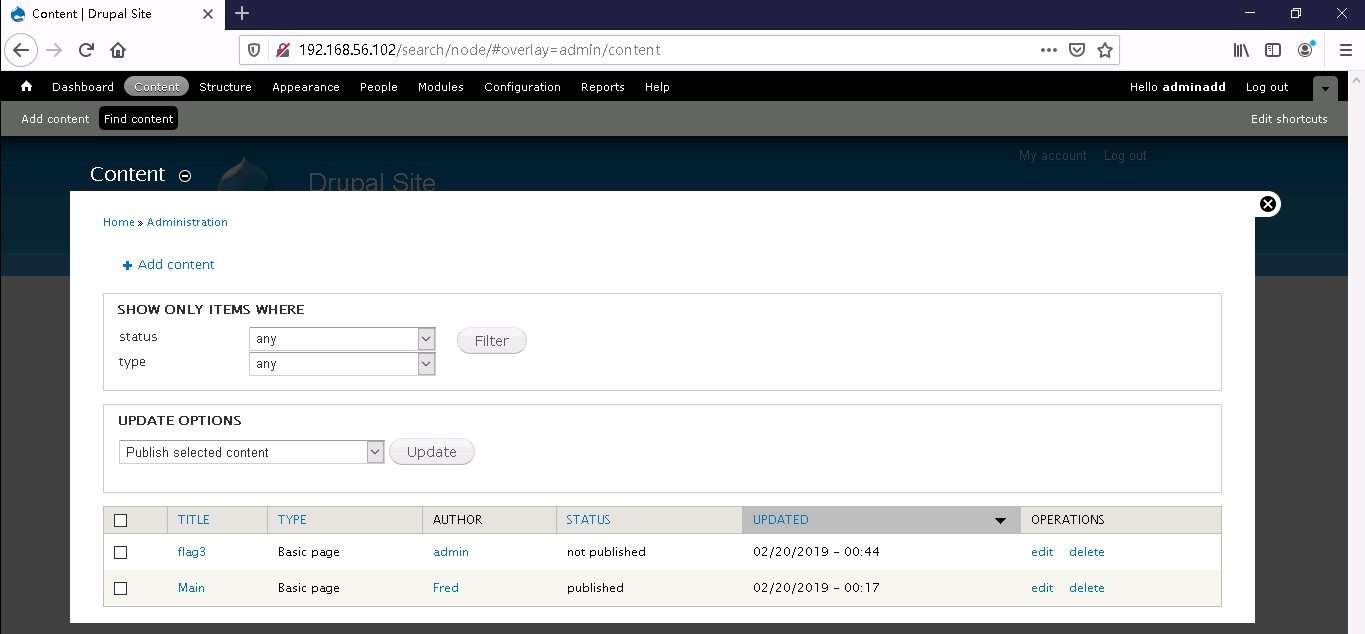This screenshot has width=1365, height=634.
Task: Bookmark this page with the star icon
Action: [x=1105, y=50]
